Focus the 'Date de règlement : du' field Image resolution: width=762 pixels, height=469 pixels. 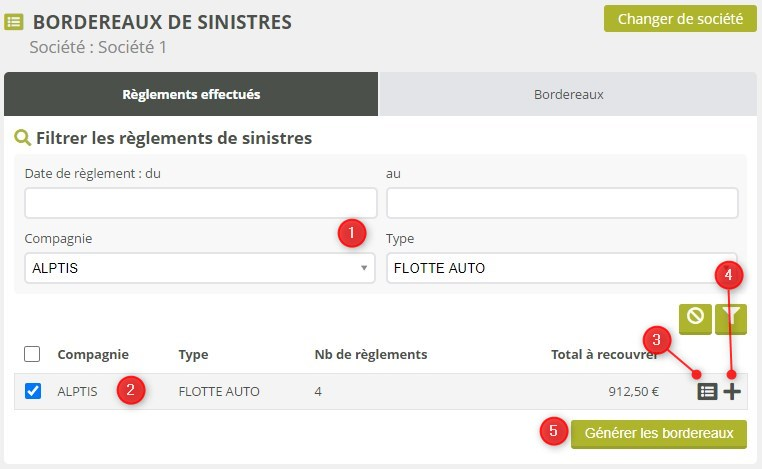(x=200, y=203)
